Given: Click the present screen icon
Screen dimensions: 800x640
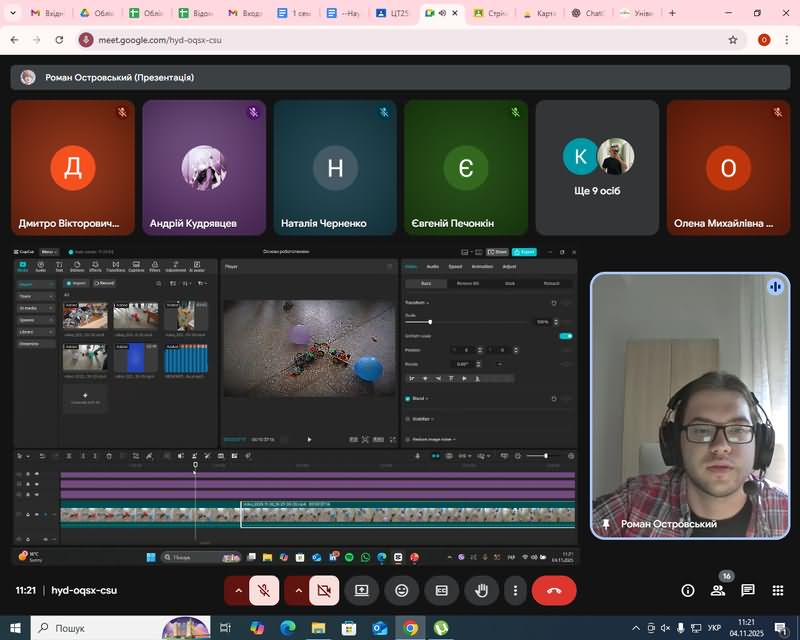Looking at the screenshot, I should tap(362, 590).
